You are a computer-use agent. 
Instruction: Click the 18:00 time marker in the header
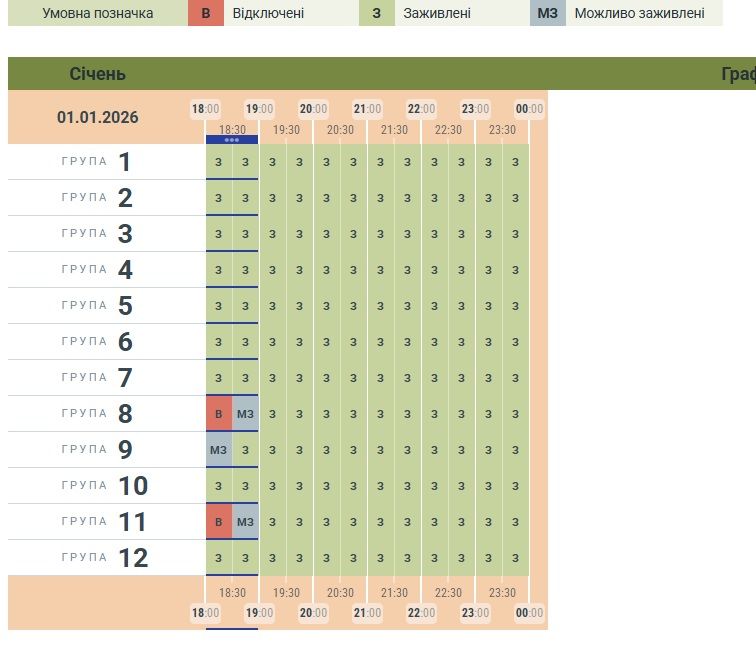pyautogui.click(x=205, y=109)
